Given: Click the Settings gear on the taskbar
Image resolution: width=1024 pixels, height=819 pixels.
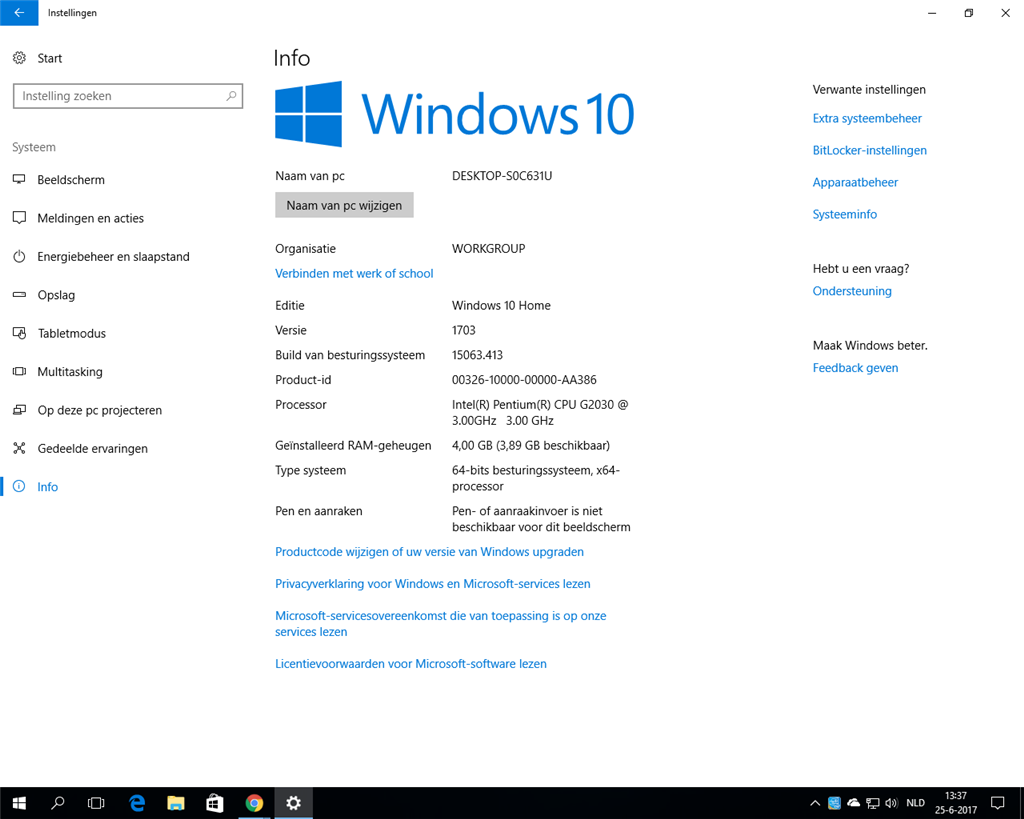Looking at the screenshot, I should pyautogui.click(x=293, y=803).
